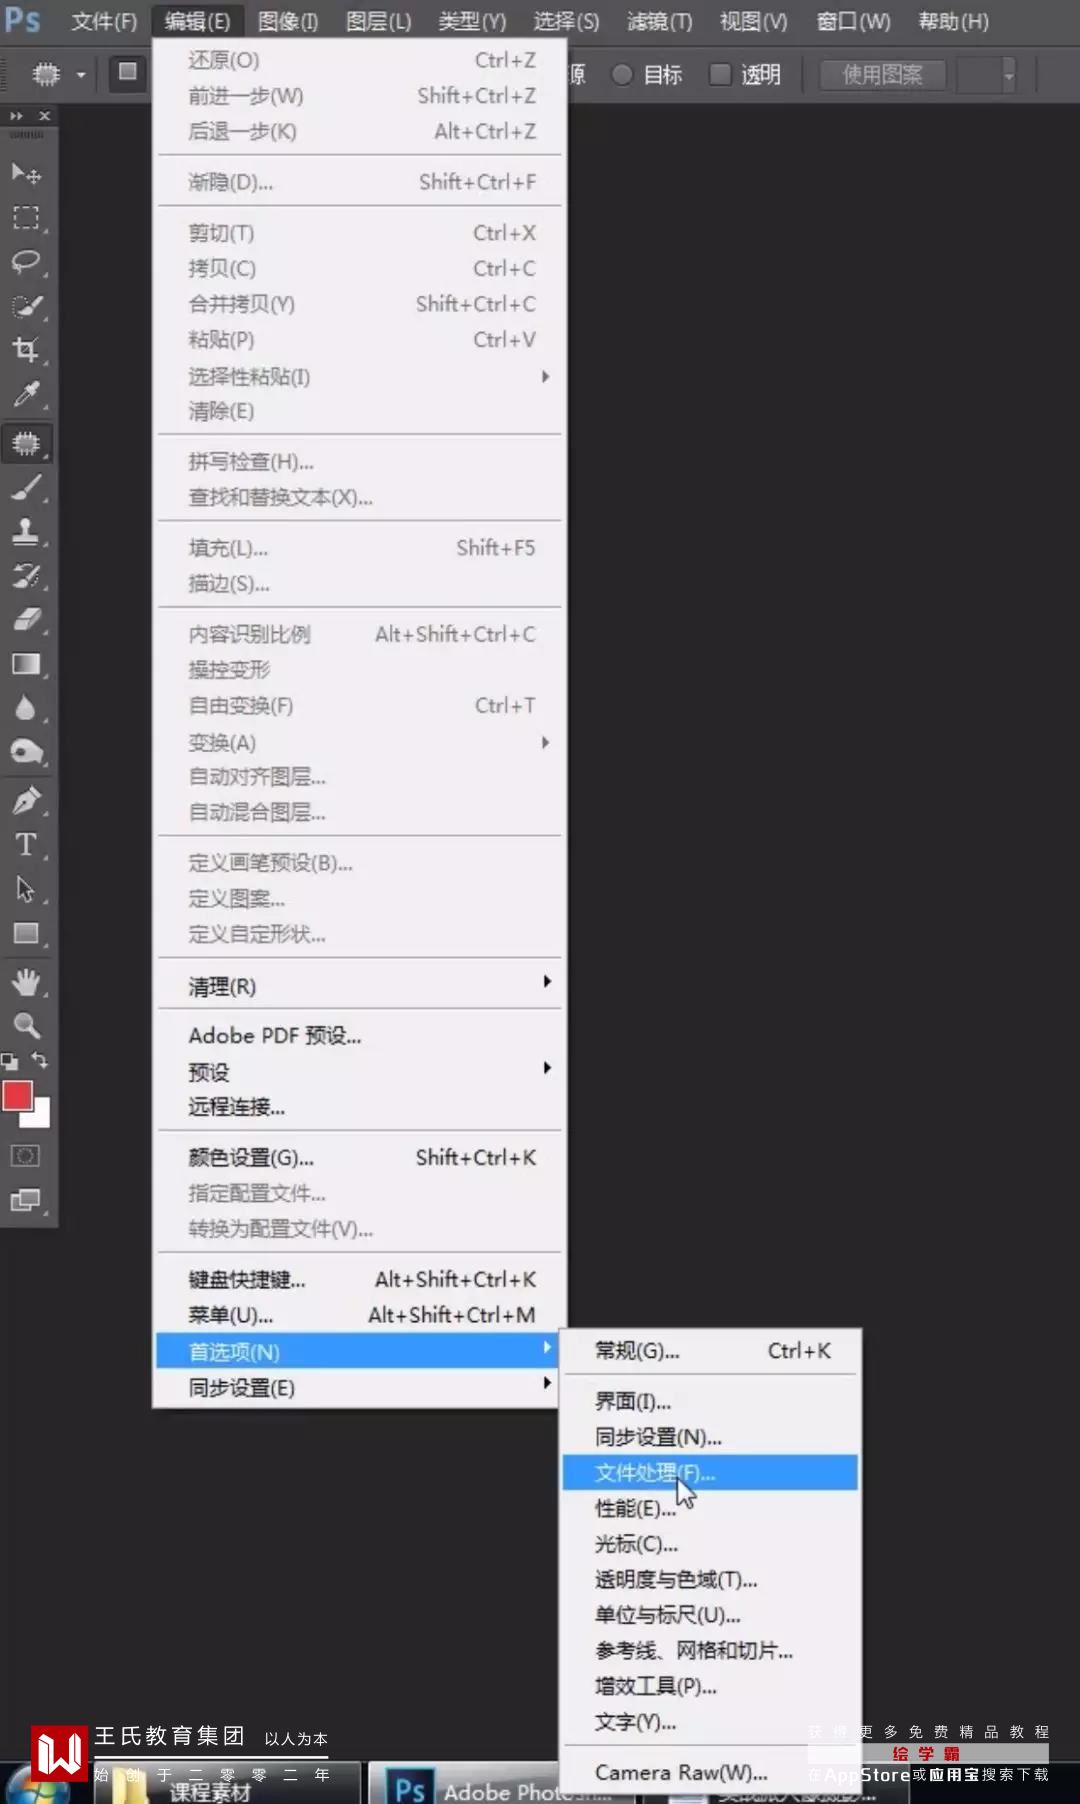Viewport: 1080px width, 1804px height.
Task: Select the Lasso tool
Action: pos(26,262)
